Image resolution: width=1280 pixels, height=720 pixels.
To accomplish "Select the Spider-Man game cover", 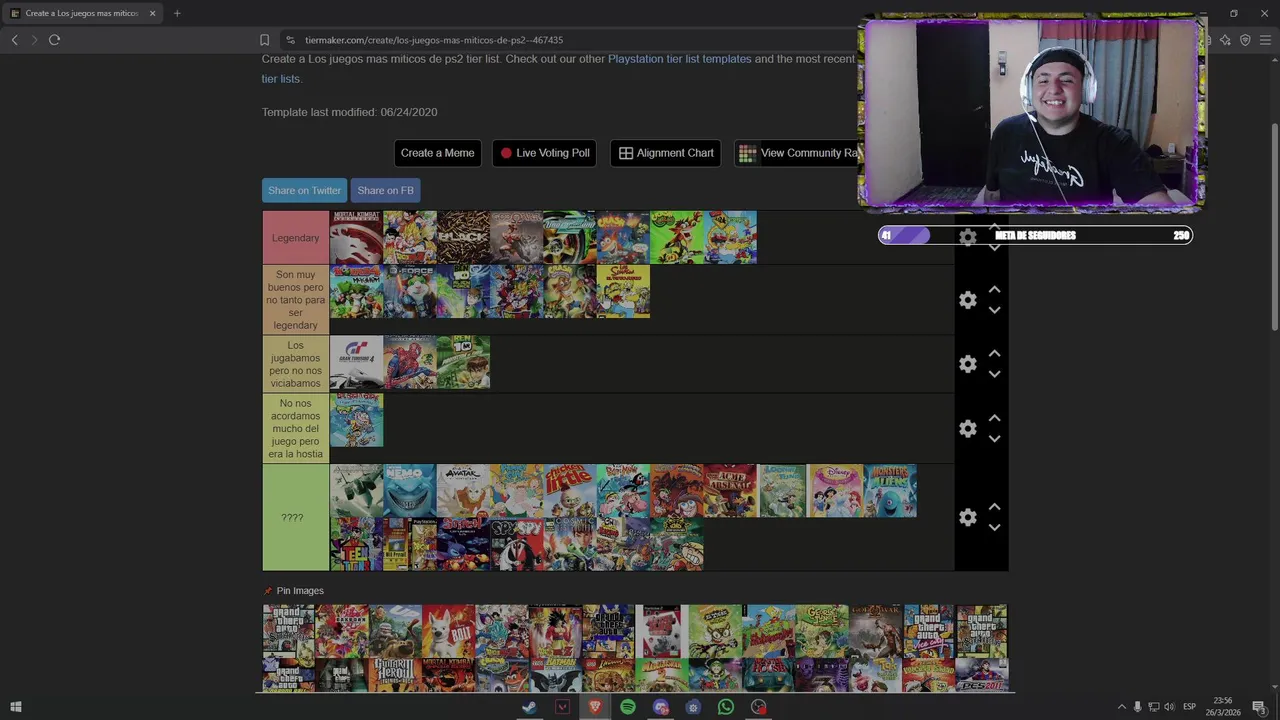I will pyautogui.click(x=410, y=362).
